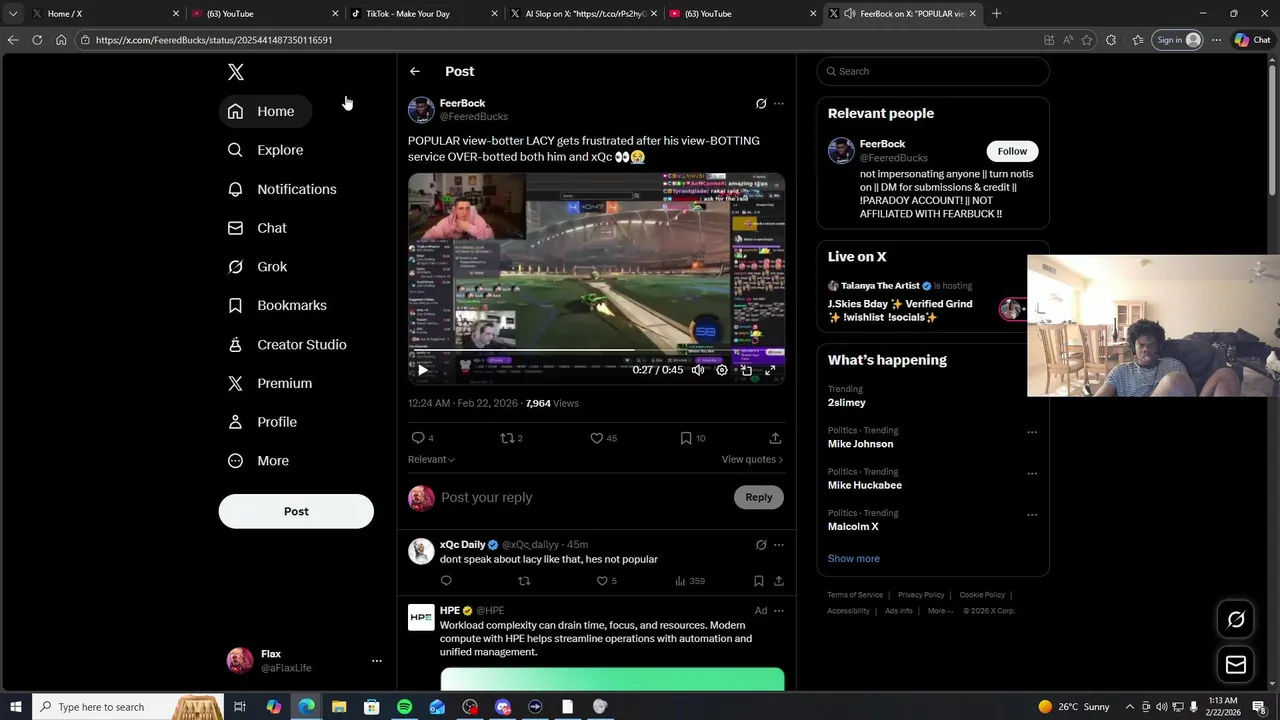Click back arrow beside Post heading
Screen dimensions: 1280x720
click(415, 71)
